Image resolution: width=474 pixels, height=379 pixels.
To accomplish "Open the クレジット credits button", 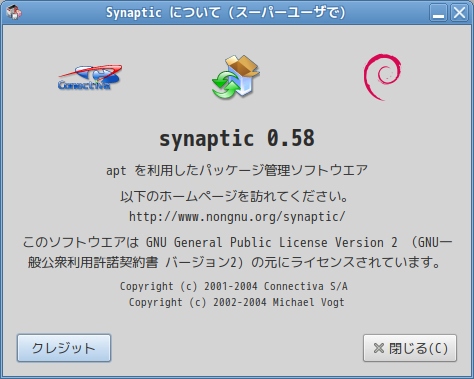I will pos(64,348).
